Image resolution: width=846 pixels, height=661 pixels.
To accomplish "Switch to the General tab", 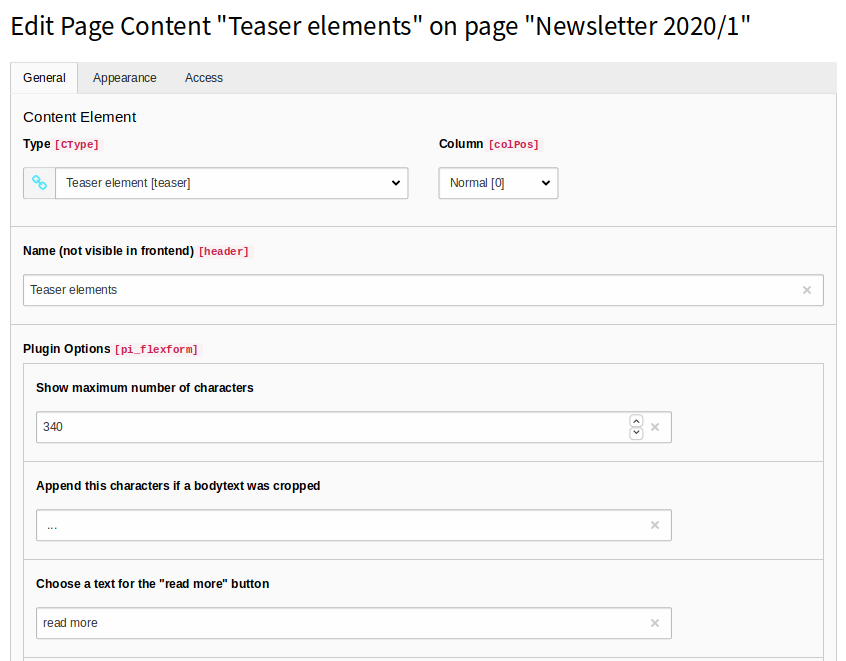I will click(x=44, y=78).
